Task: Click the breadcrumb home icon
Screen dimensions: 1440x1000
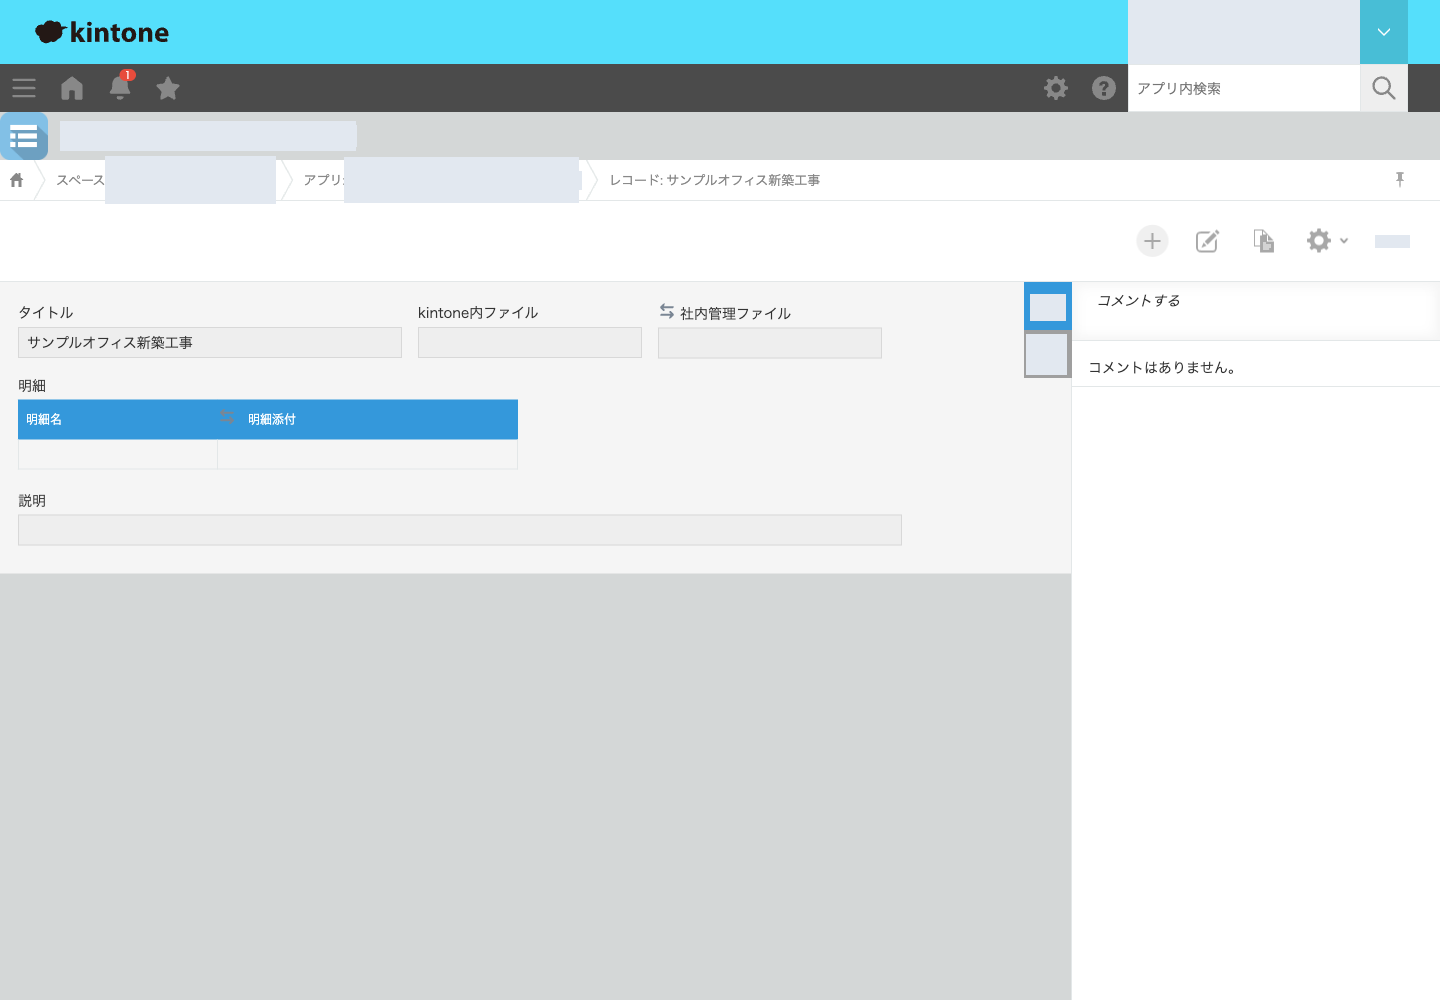Action: click(17, 180)
